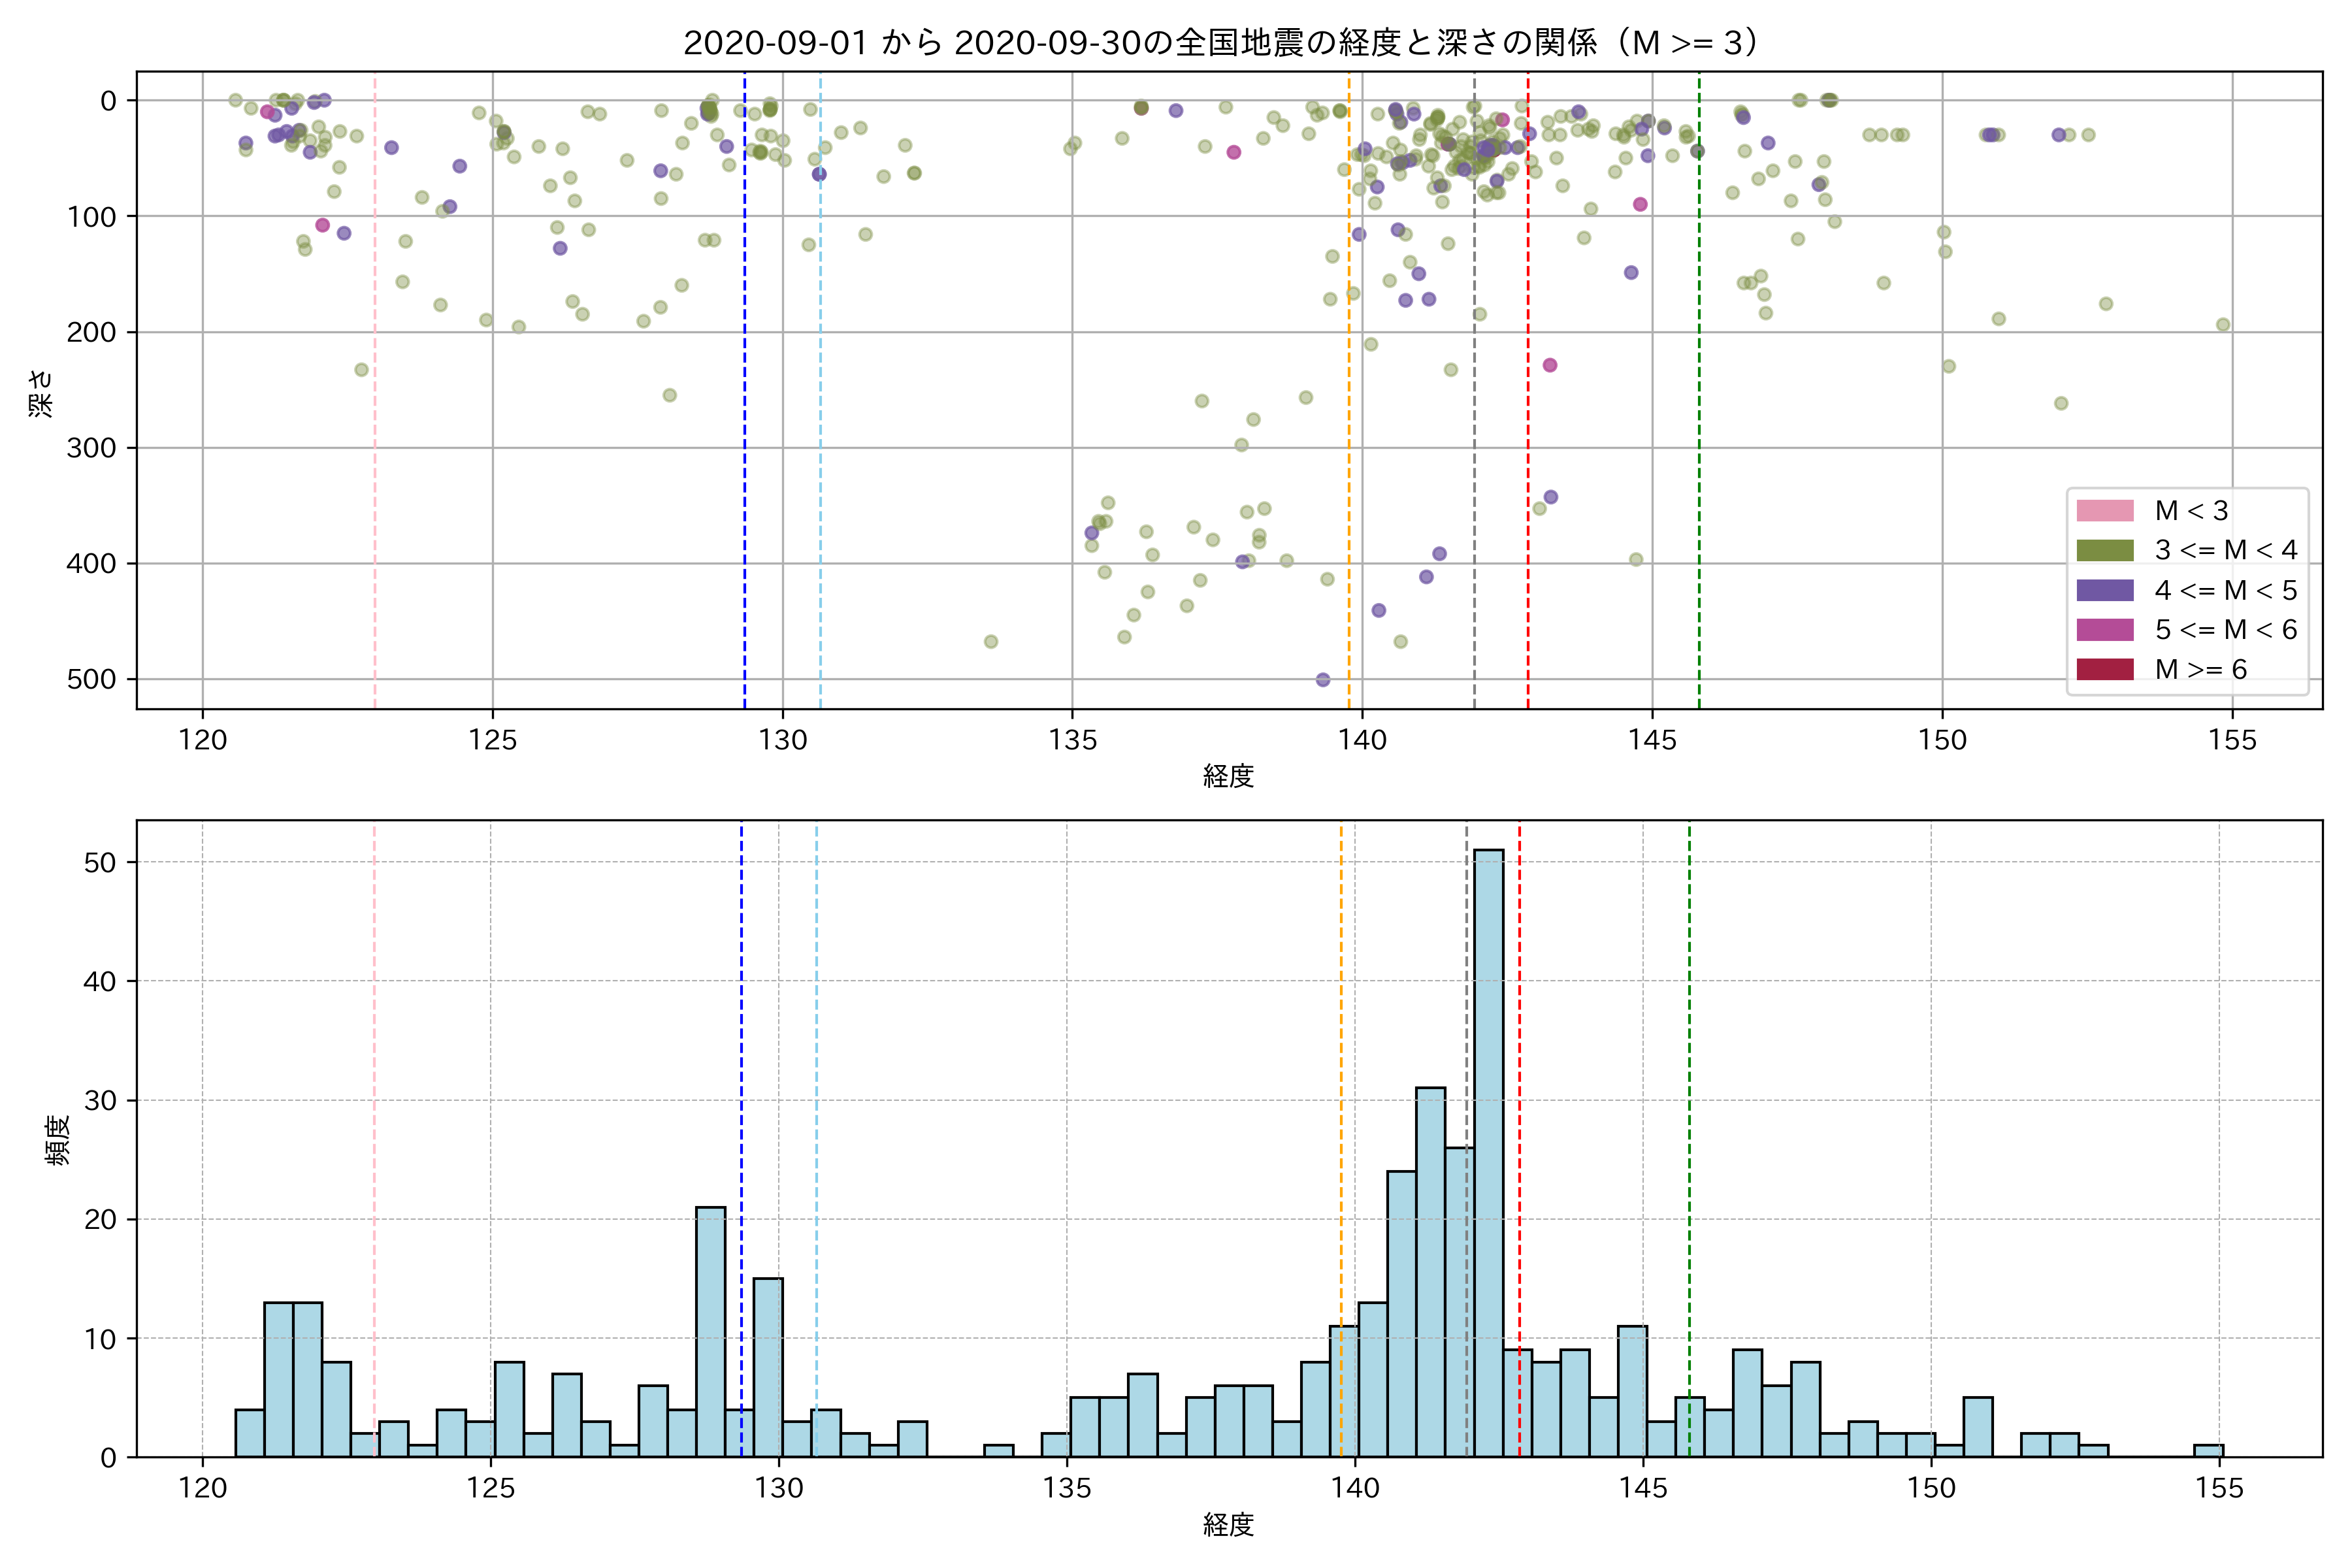Screen dimensions: 2352x1568
Task: Click the 500 tick label on depth axis
Action: 92,679
